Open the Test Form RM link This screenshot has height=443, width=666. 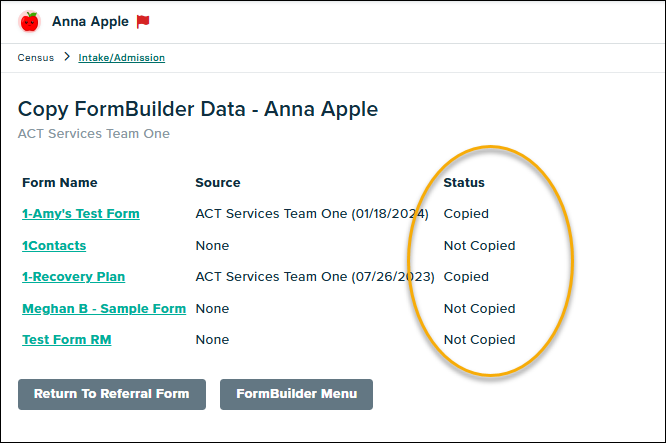click(x=67, y=340)
